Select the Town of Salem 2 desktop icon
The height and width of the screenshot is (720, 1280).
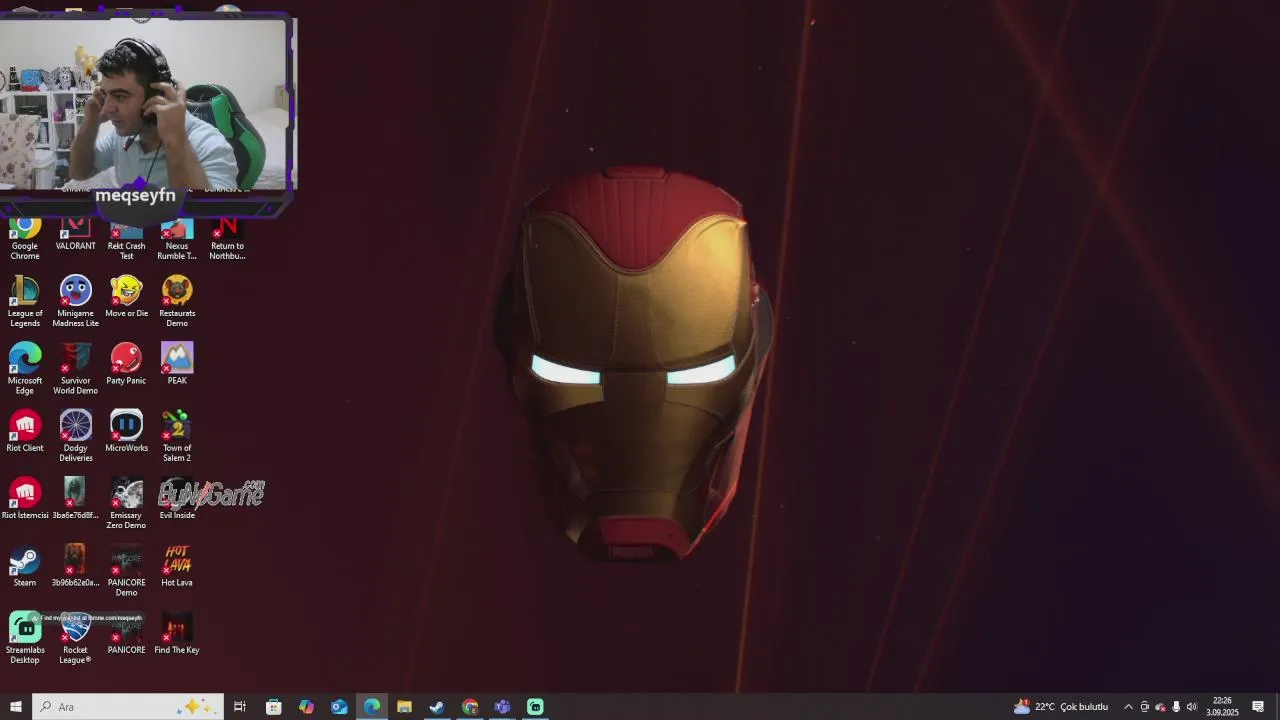177,436
